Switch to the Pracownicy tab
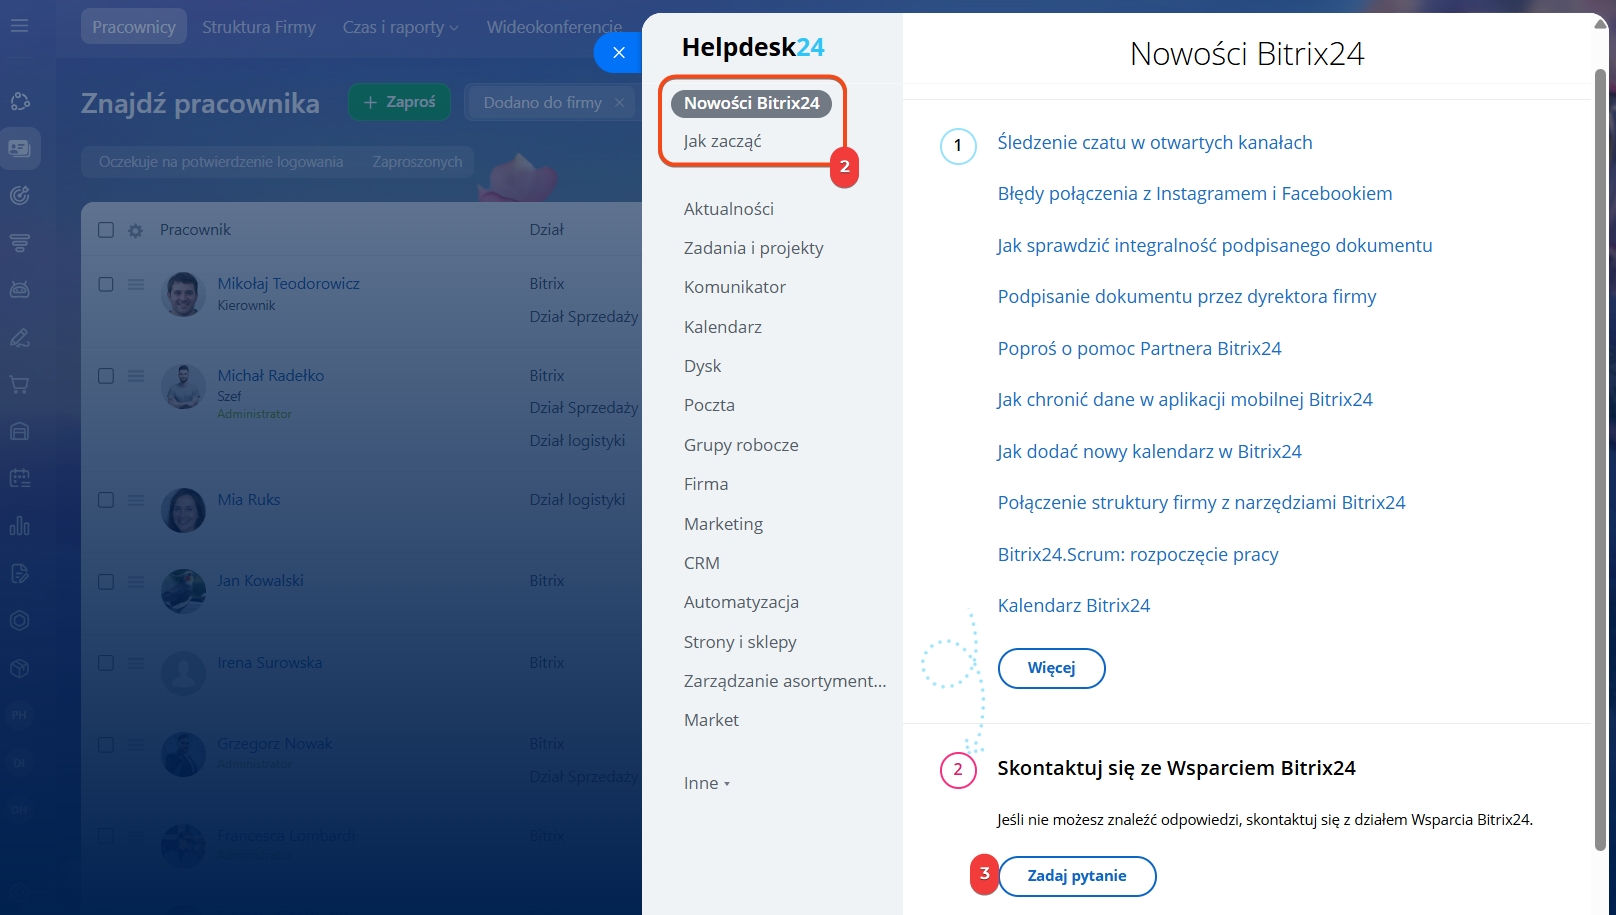Viewport: 1616px width, 915px height. [134, 27]
